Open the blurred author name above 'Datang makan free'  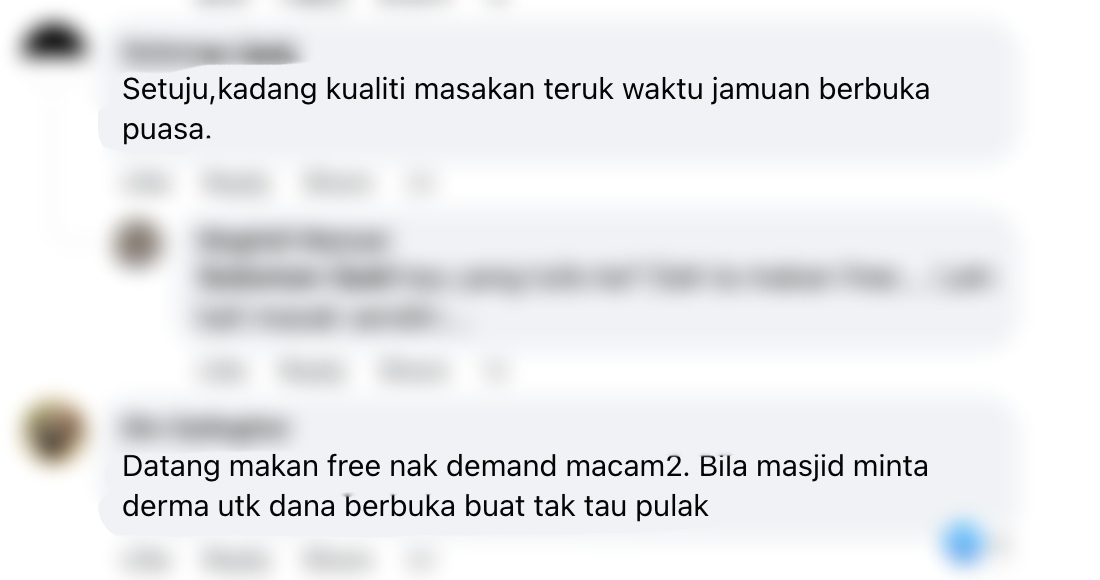coord(205,427)
